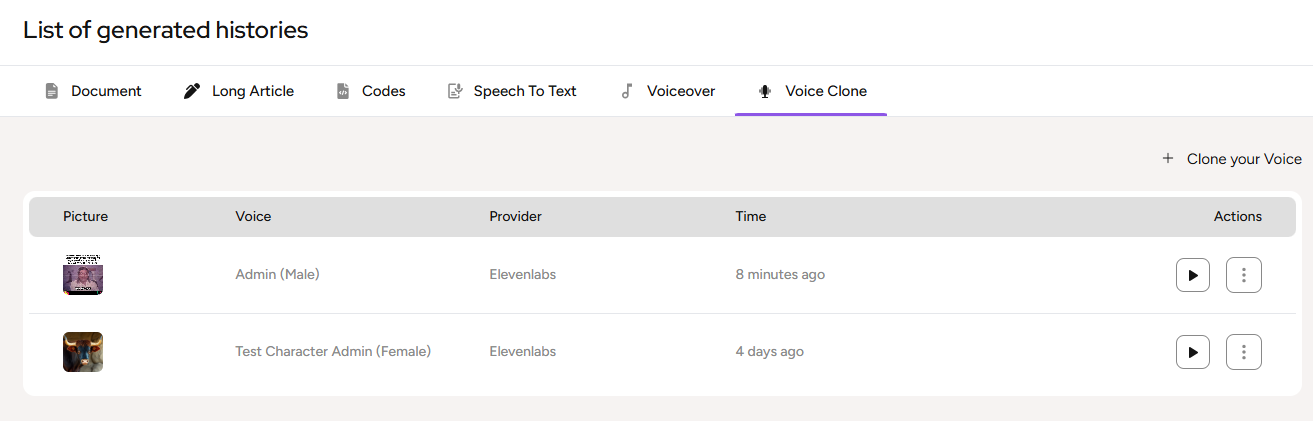Viewport: 1313px width, 421px height.
Task: Click the Admin (Male) voice name
Action: [277, 275]
